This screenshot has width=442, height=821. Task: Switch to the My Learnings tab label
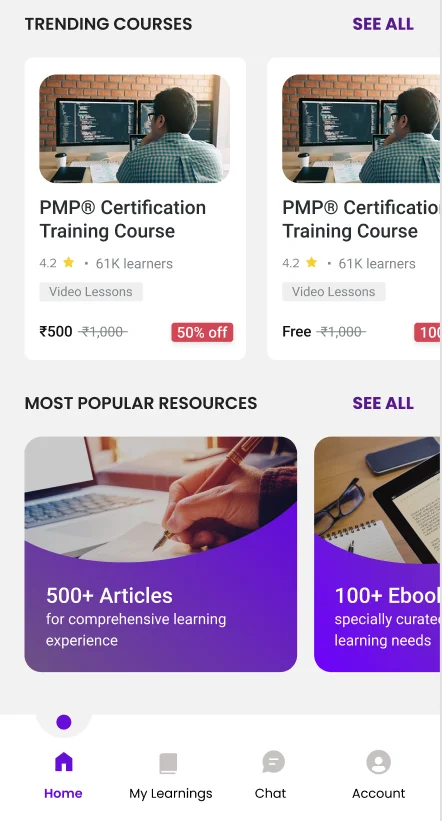coord(171,794)
